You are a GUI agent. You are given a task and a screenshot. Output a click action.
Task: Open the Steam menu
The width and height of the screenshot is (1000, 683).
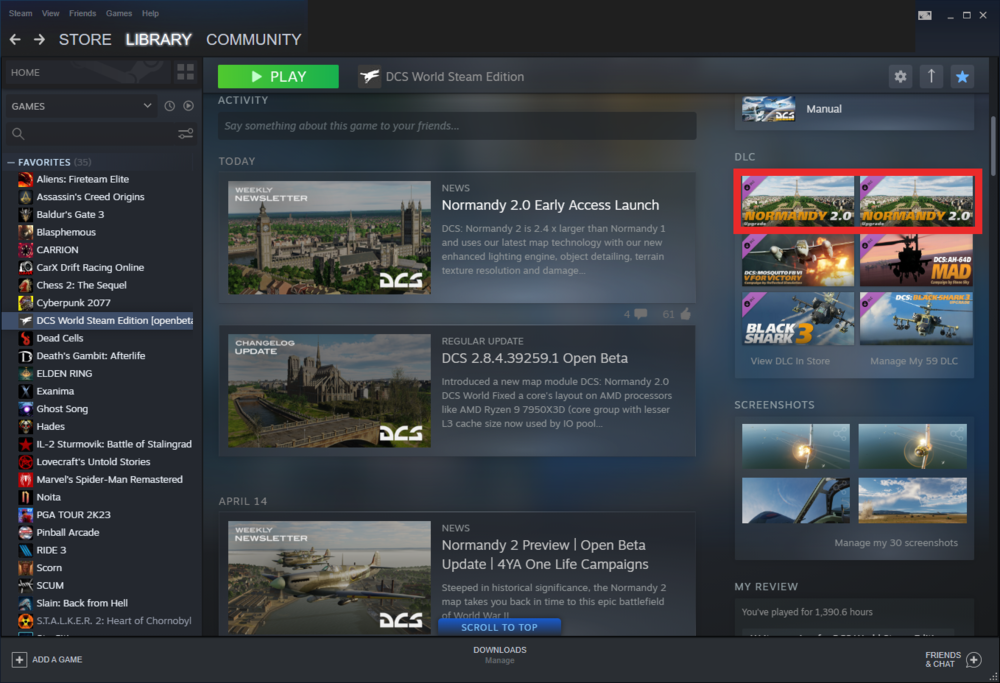click(x=20, y=13)
